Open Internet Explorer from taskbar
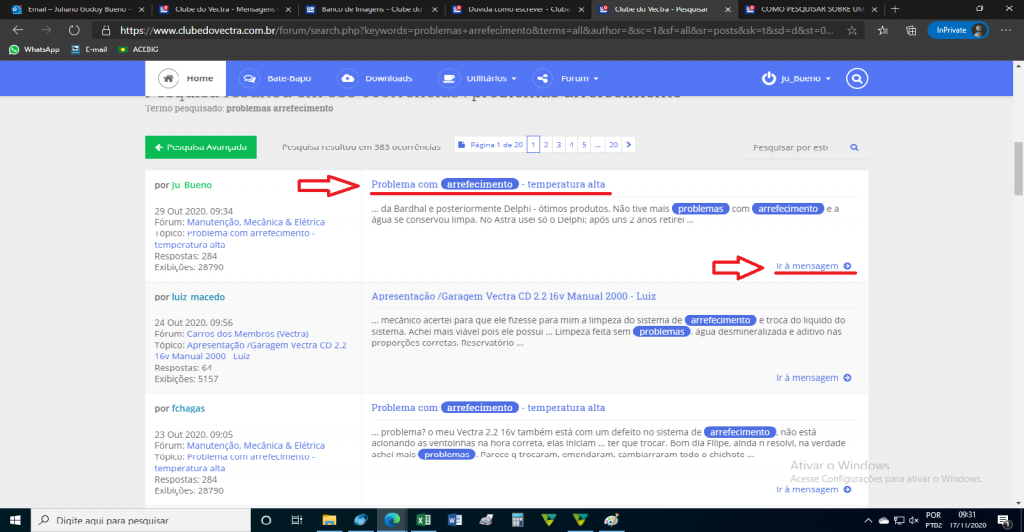The width and height of the screenshot is (1024, 532). (x=360, y=520)
